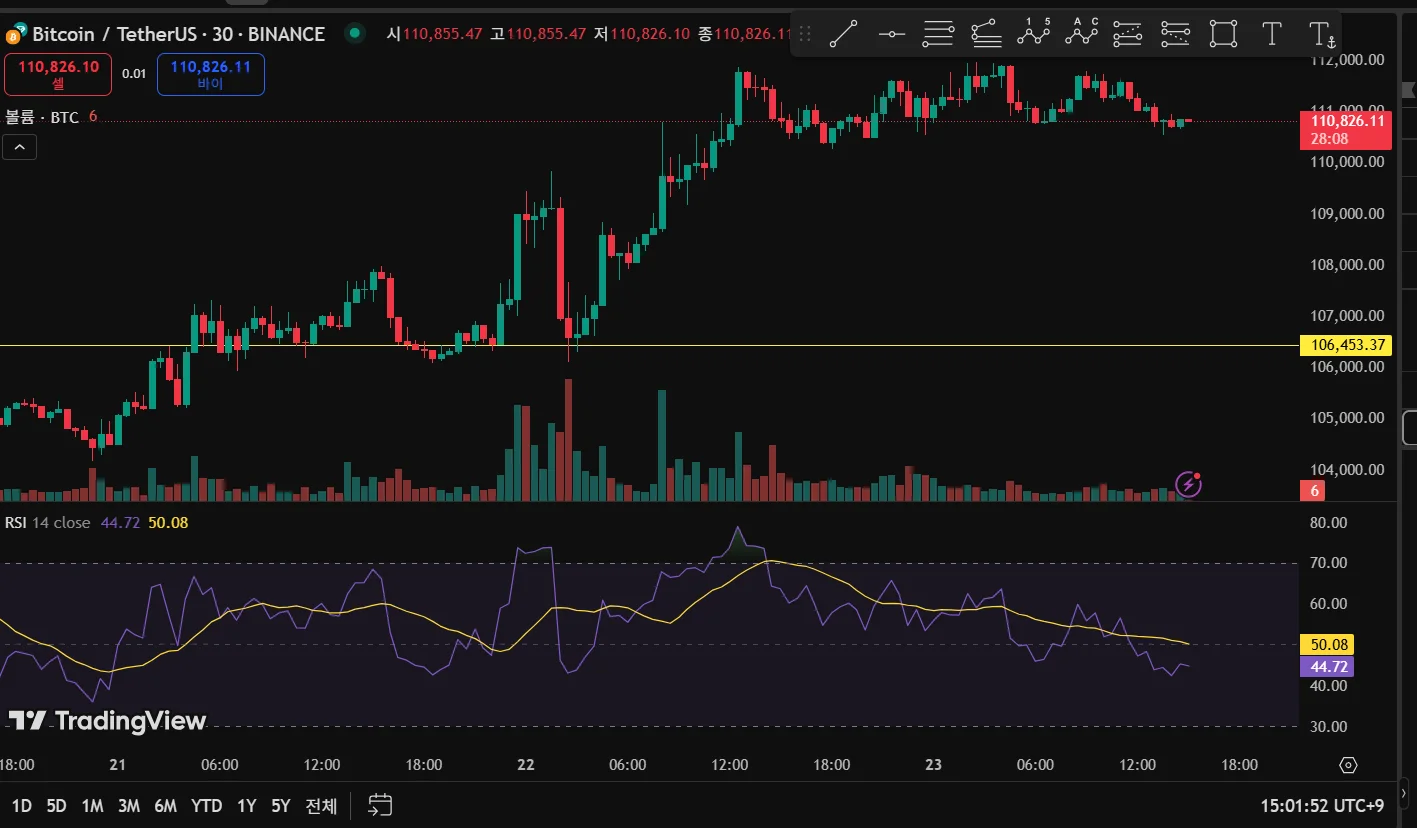Image resolution: width=1417 pixels, height=828 pixels.
Task: Click the blue buy price button
Action: (x=210, y=74)
